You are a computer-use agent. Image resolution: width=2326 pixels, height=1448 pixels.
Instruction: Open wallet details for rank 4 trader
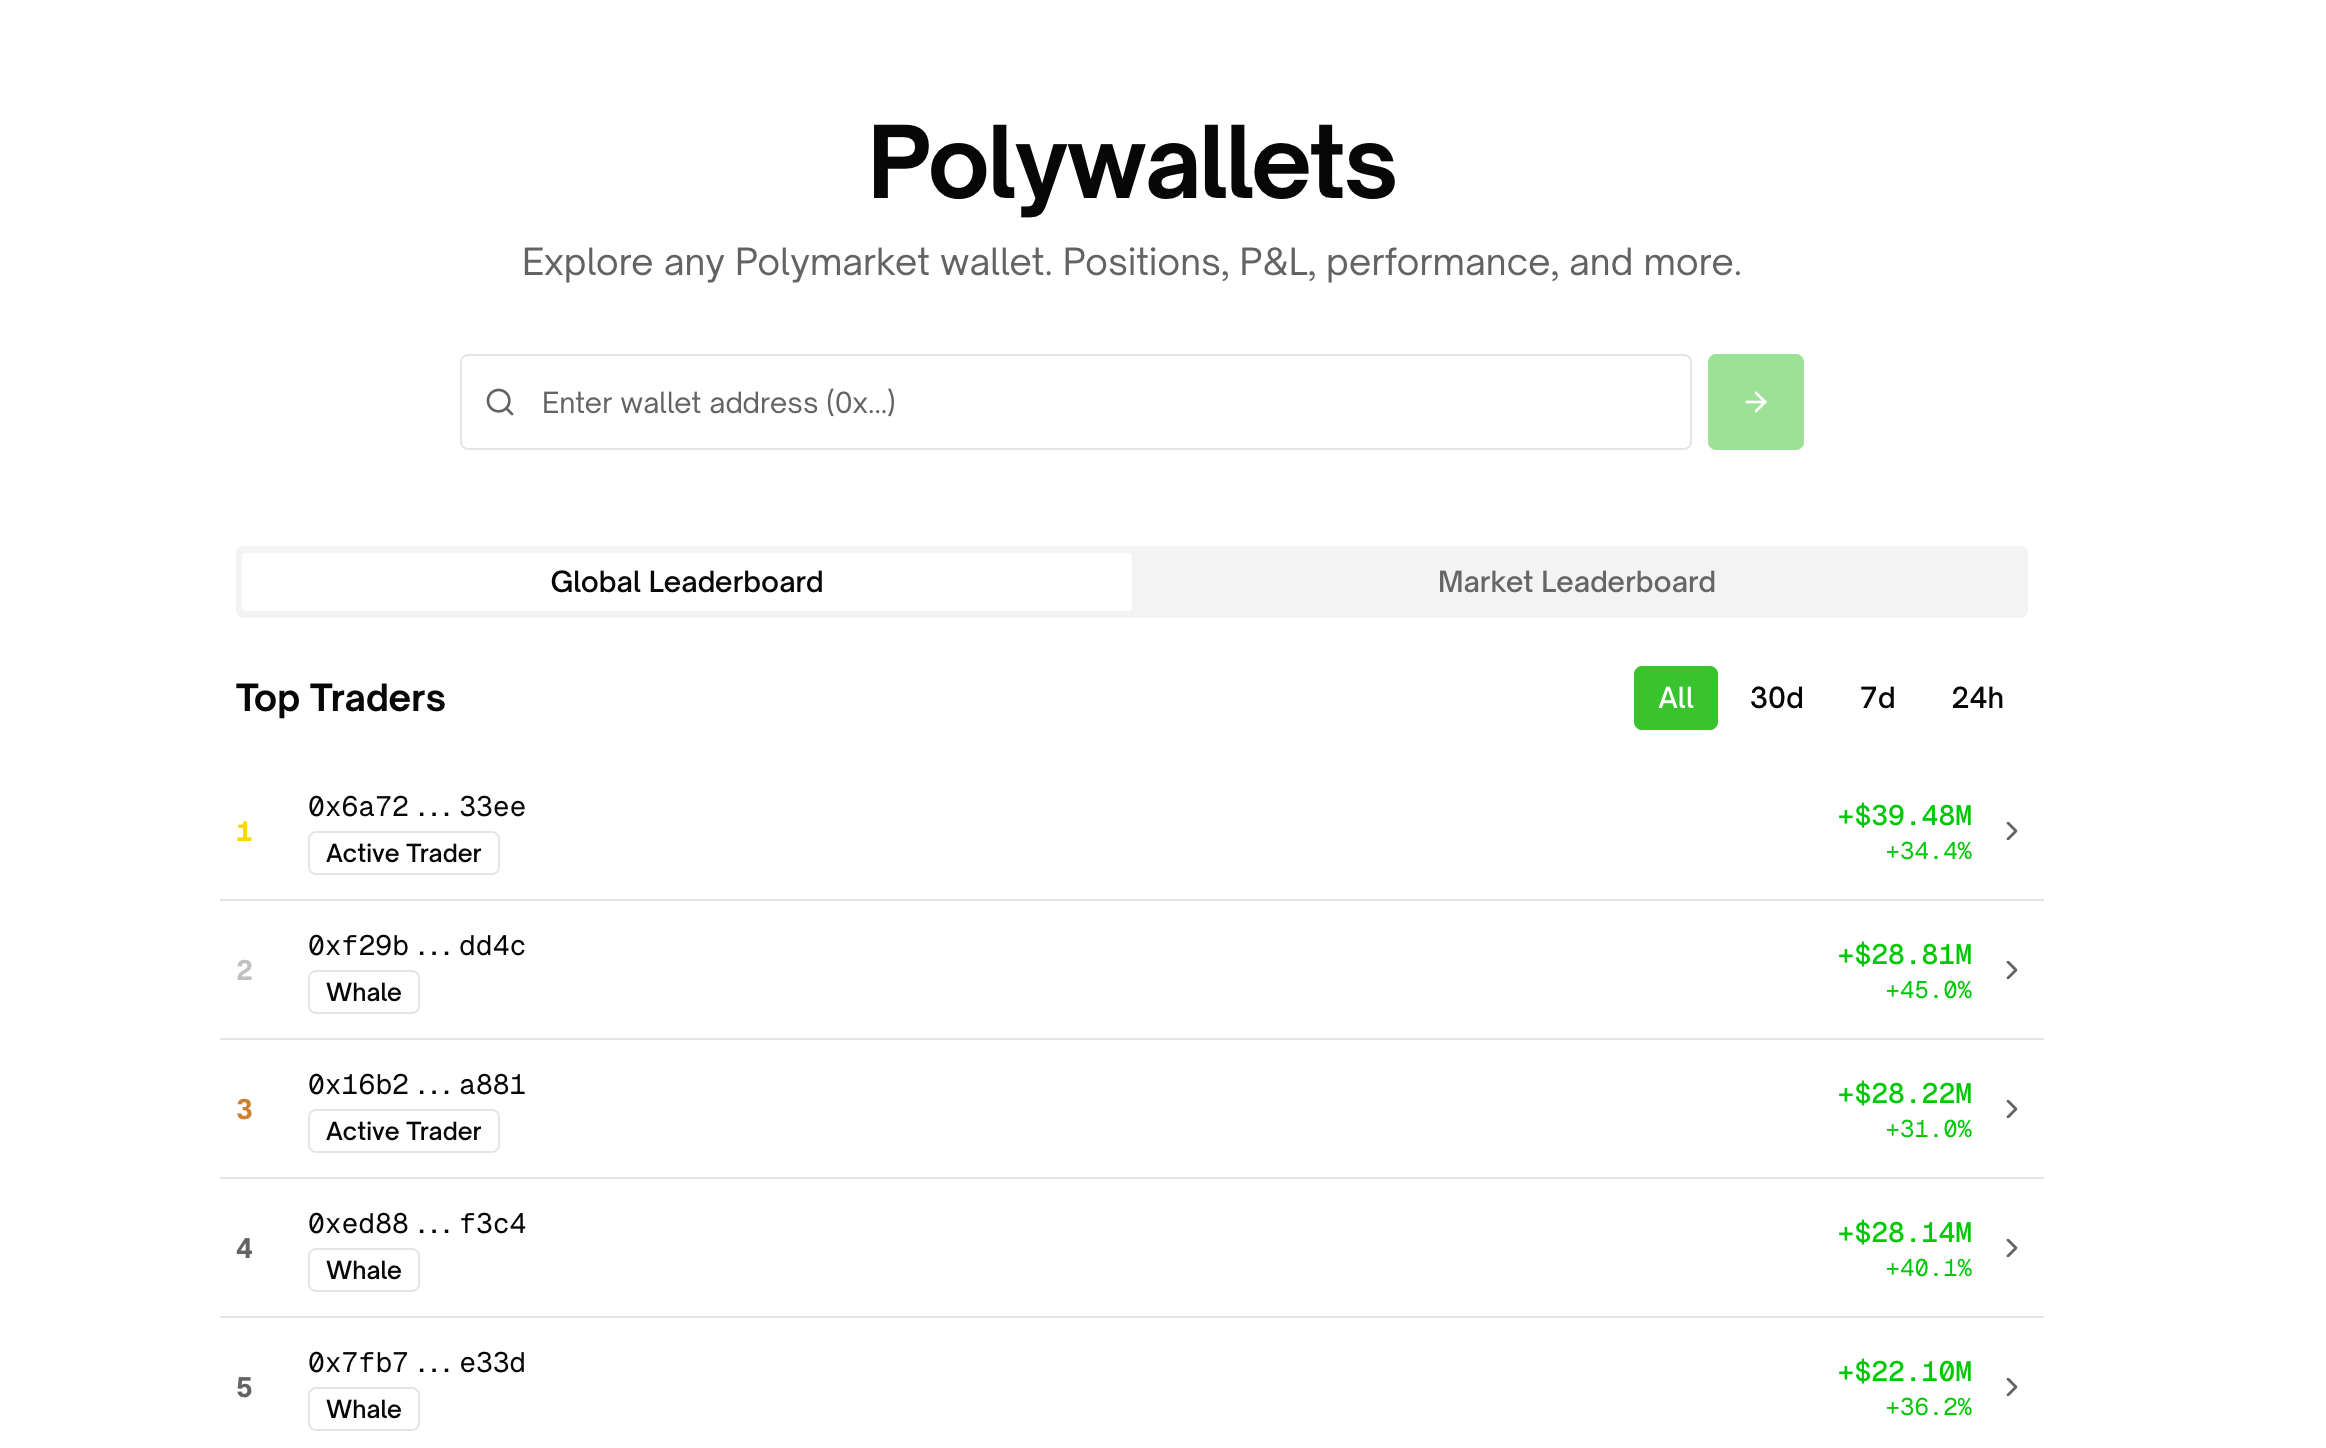click(x=2011, y=1247)
